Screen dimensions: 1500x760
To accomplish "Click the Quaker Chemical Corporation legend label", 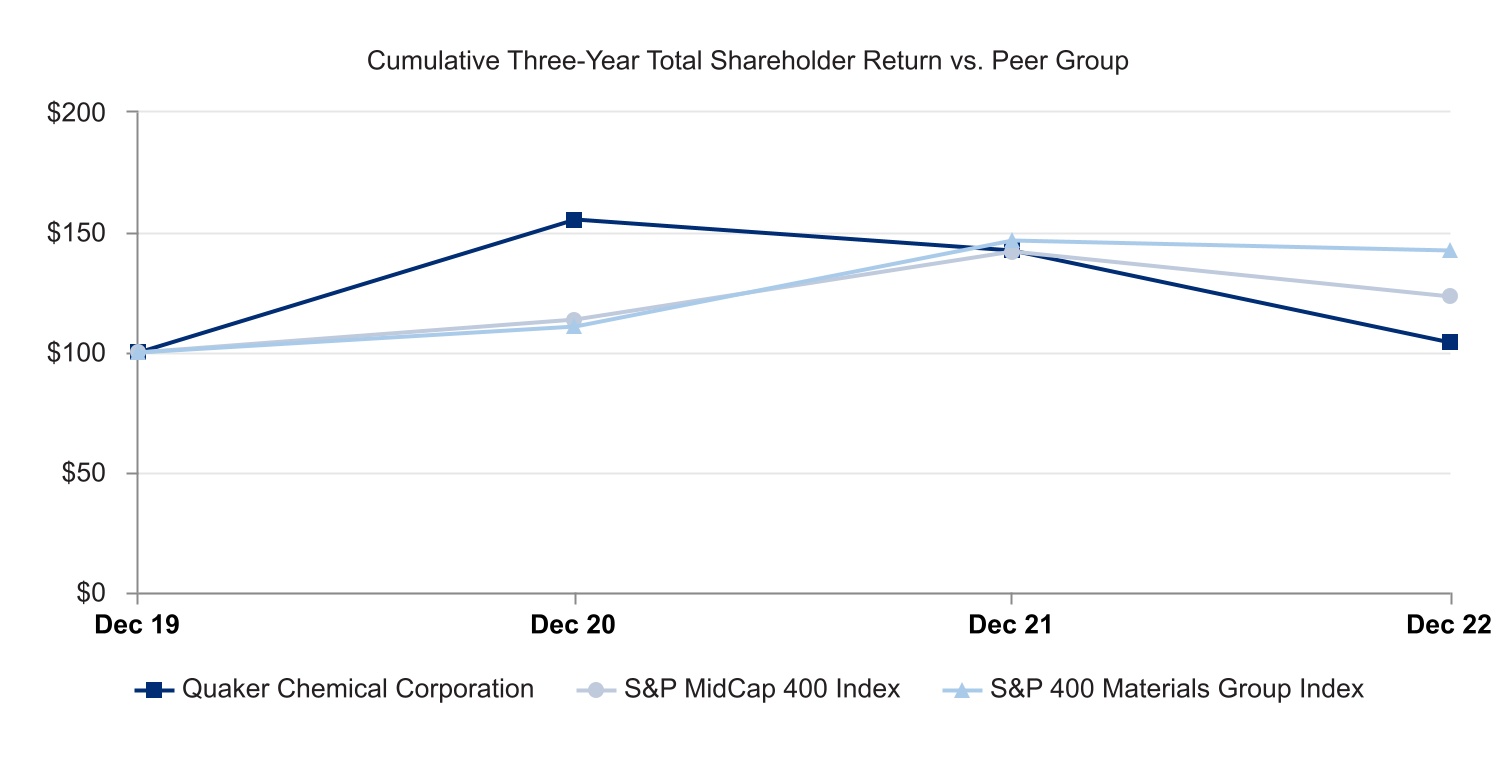I will [x=357, y=690].
